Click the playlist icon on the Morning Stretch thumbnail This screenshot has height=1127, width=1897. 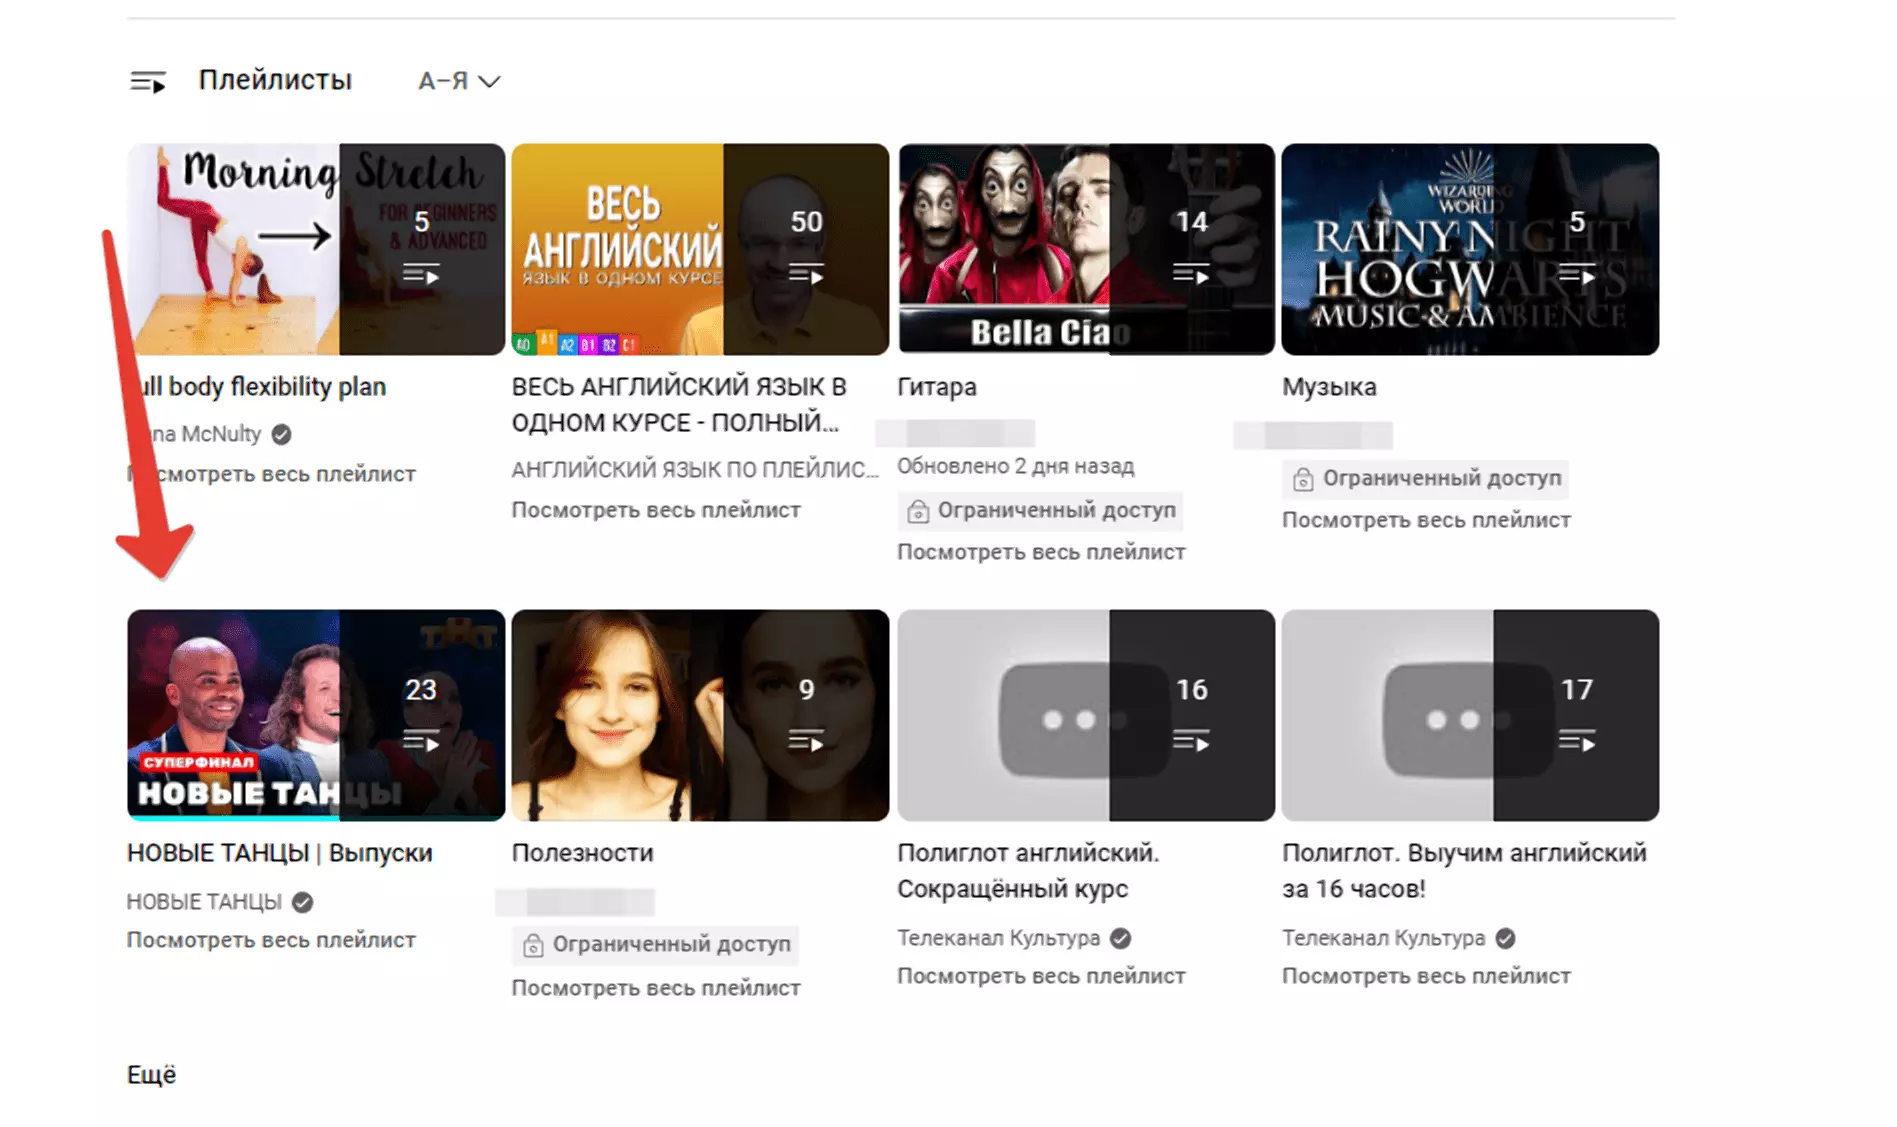[x=421, y=274]
